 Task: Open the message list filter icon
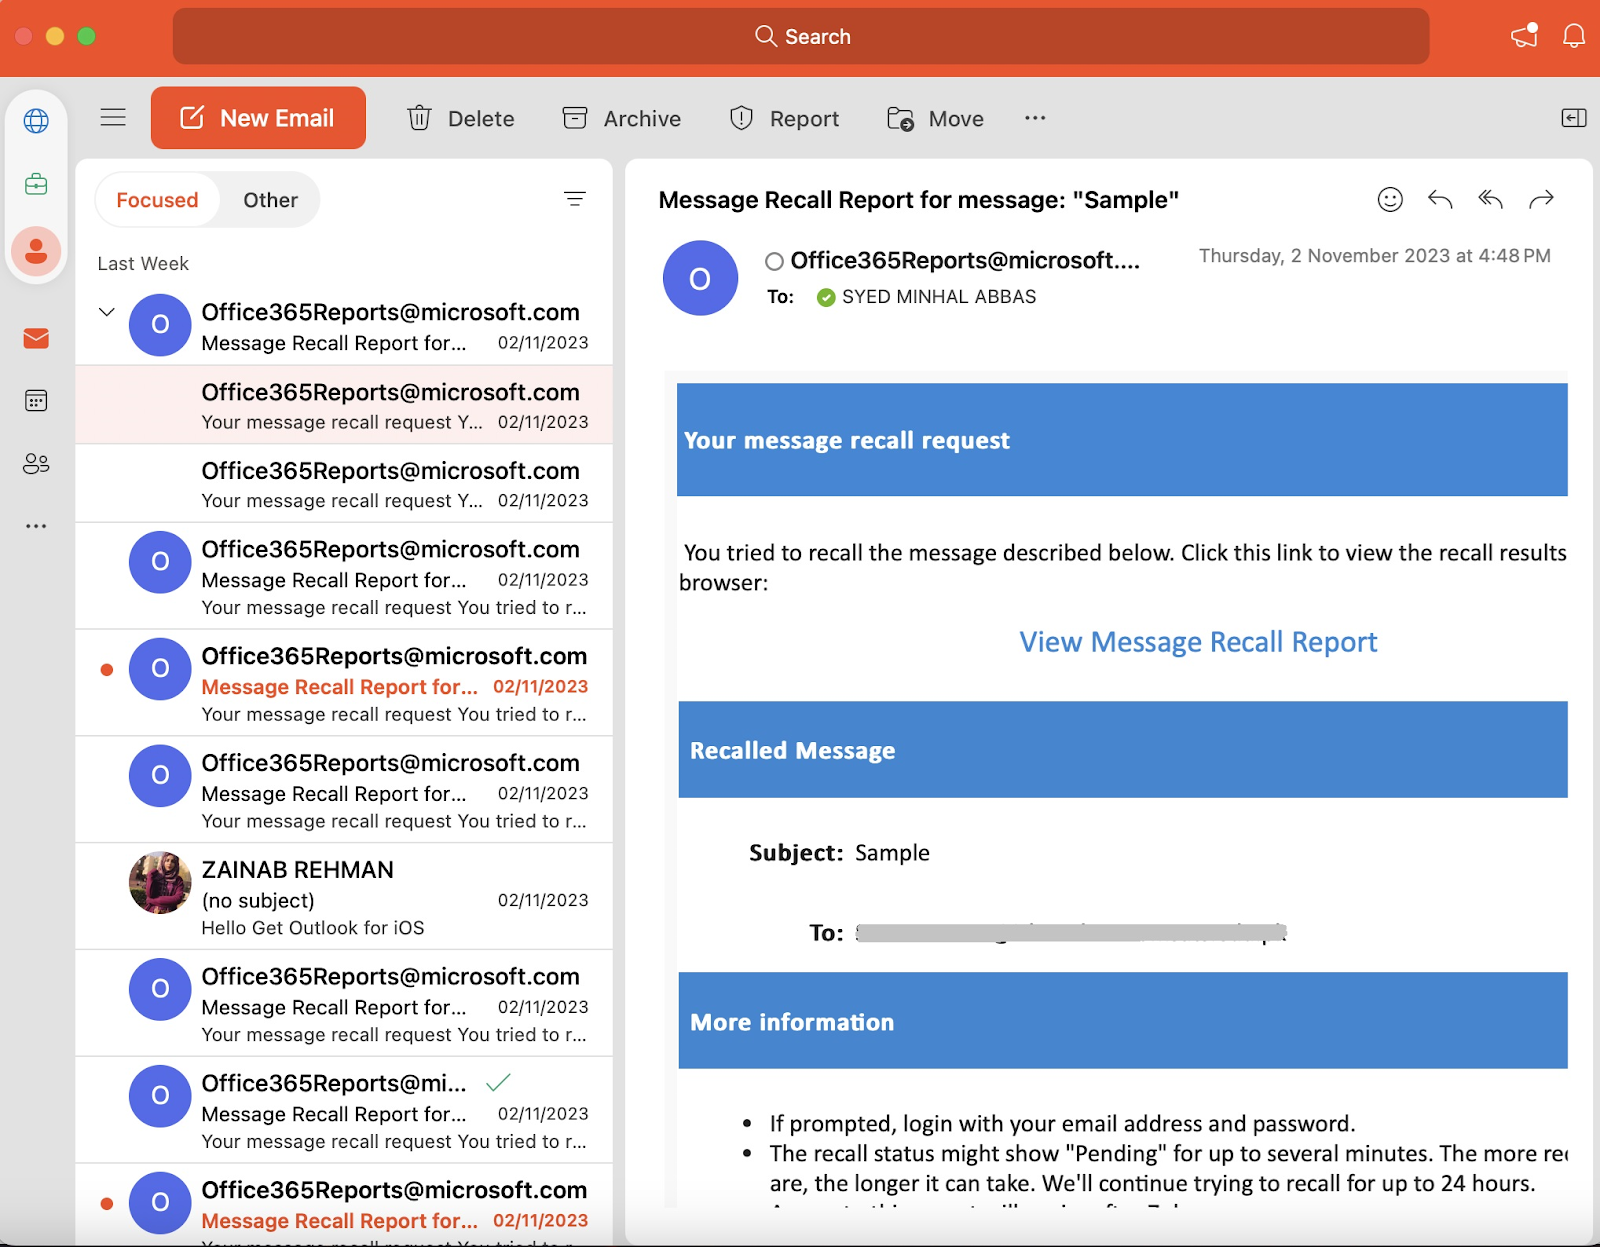575,199
